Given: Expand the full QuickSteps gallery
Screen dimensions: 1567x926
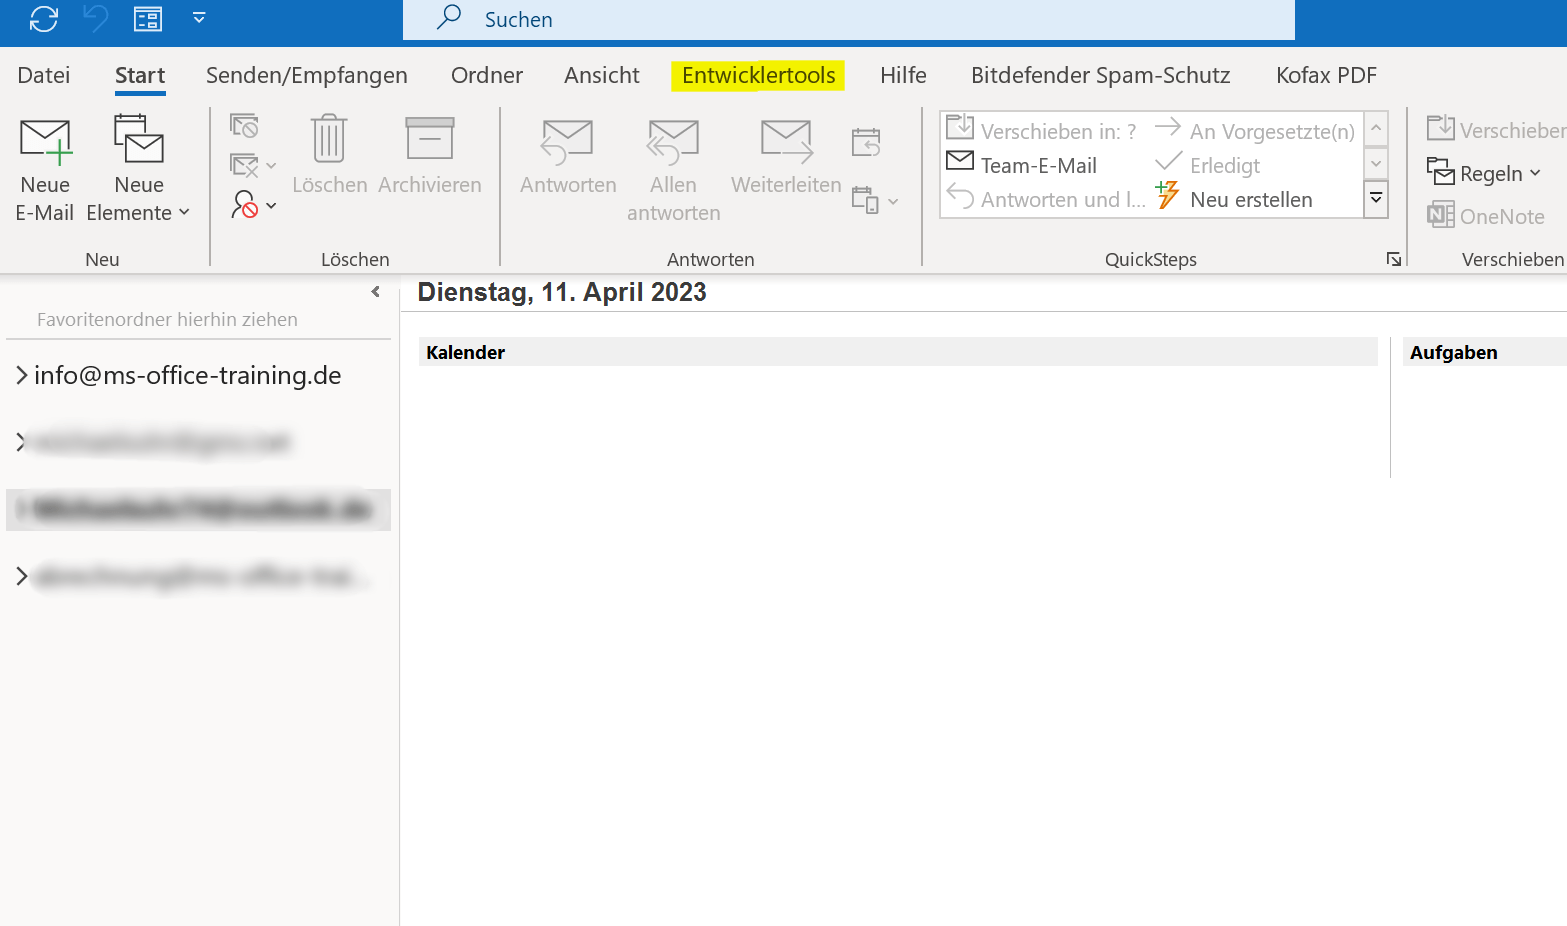Looking at the screenshot, I should [1376, 198].
